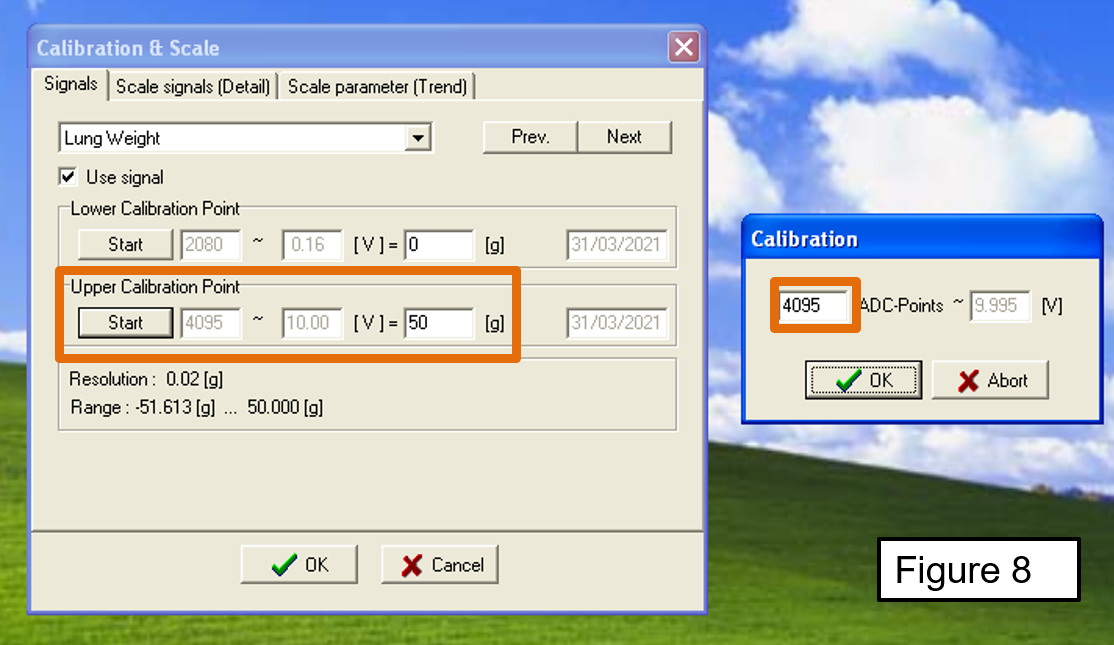The image size is (1114, 645).
Task: Toggle the Use signal checkbox
Action: coord(68,177)
